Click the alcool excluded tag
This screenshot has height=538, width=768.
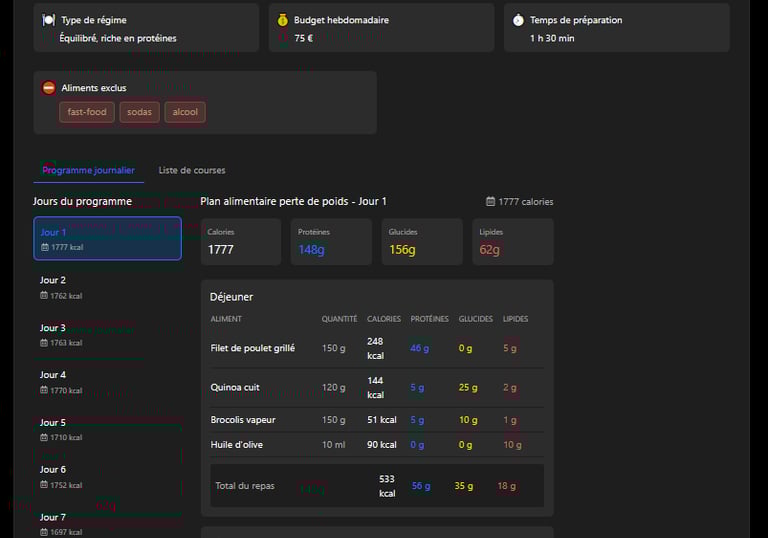(185, 112)
